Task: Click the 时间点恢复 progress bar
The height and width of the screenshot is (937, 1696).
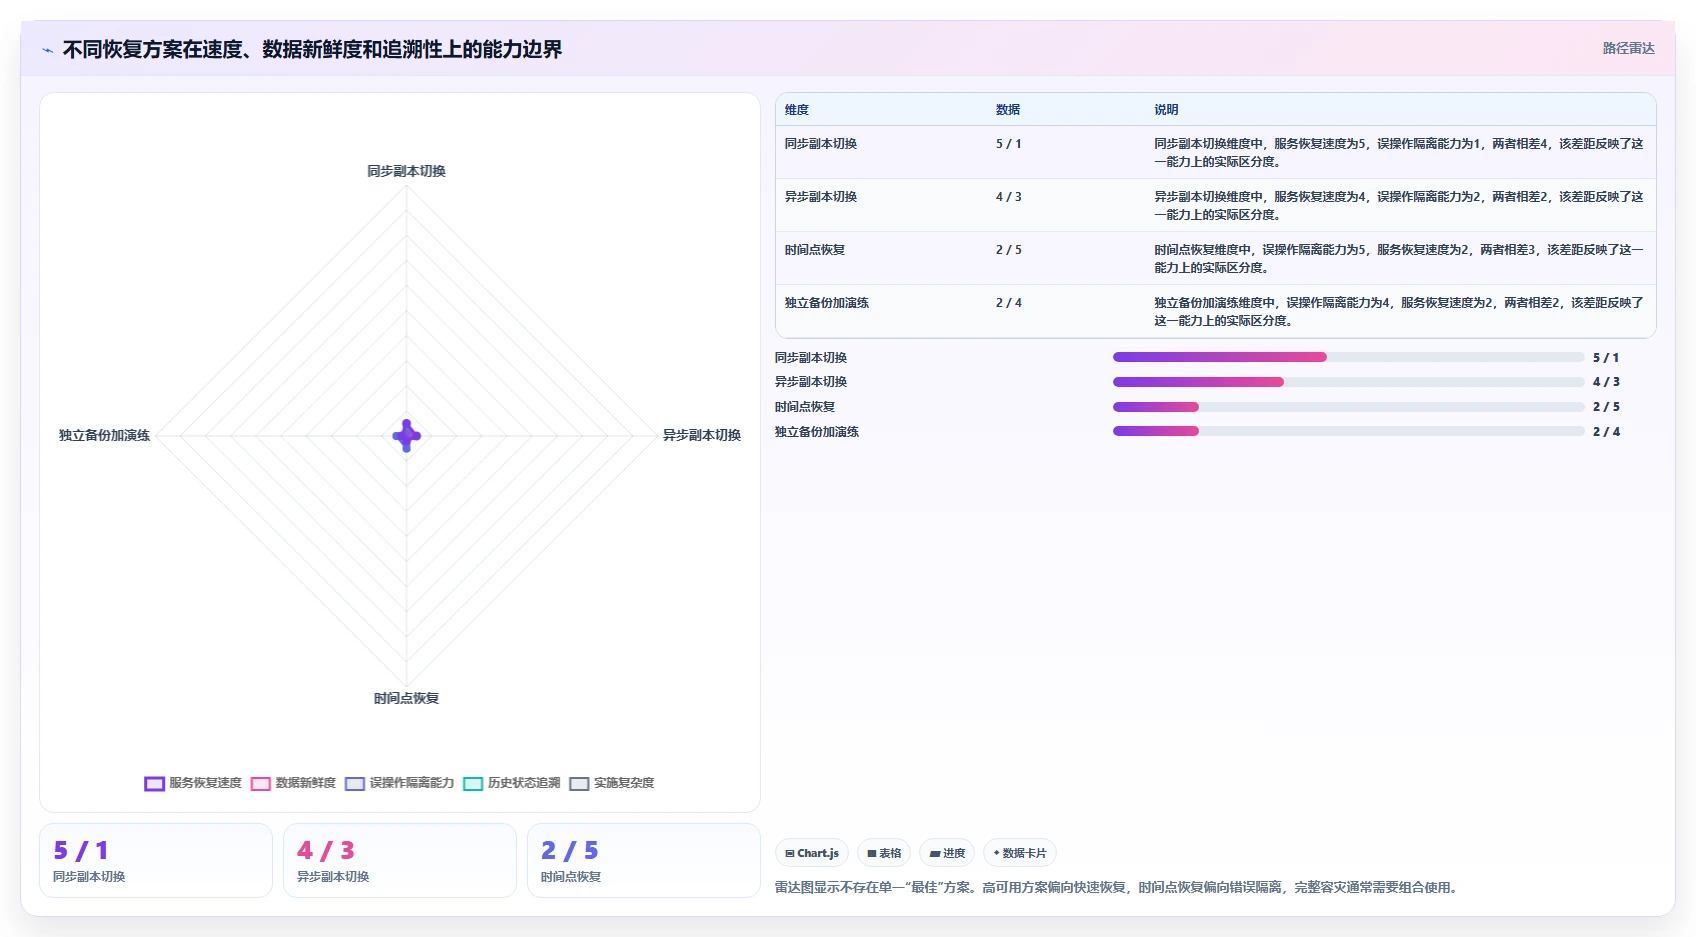Action: point(1348,407)
